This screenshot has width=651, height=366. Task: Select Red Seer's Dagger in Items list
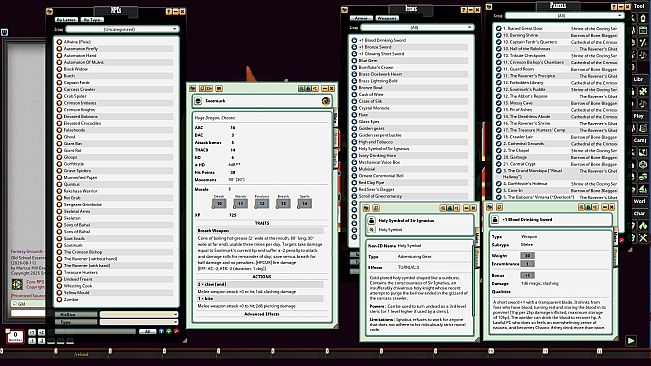[x=411, y=189]
